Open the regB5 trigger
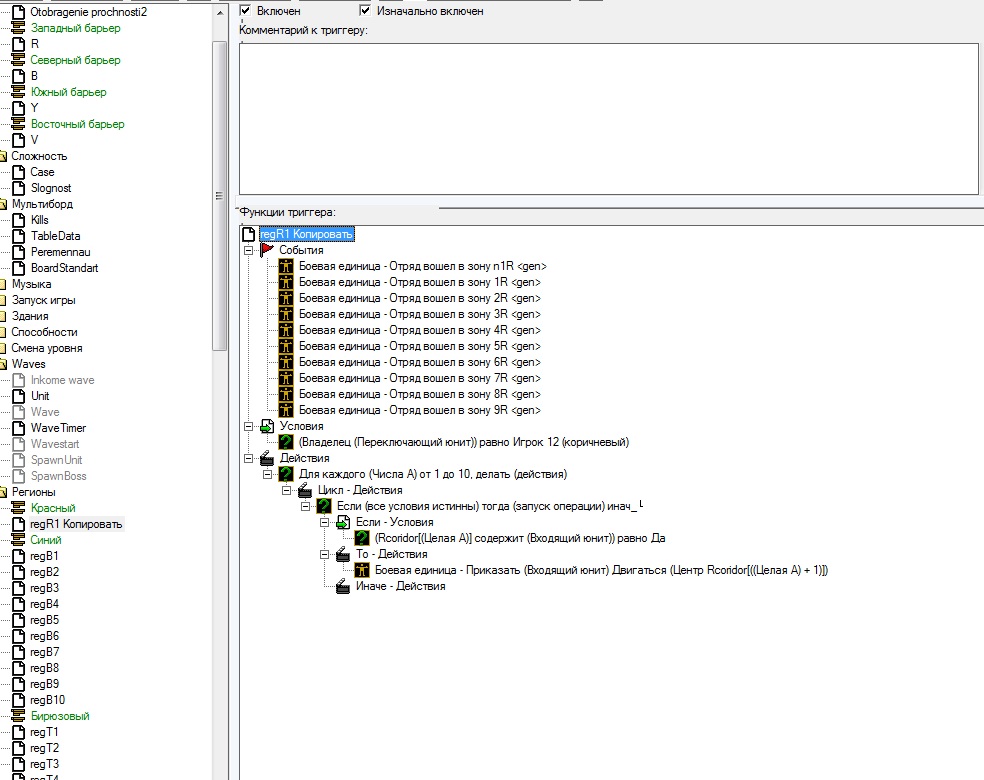984x780 pixels. pos(45,620)
